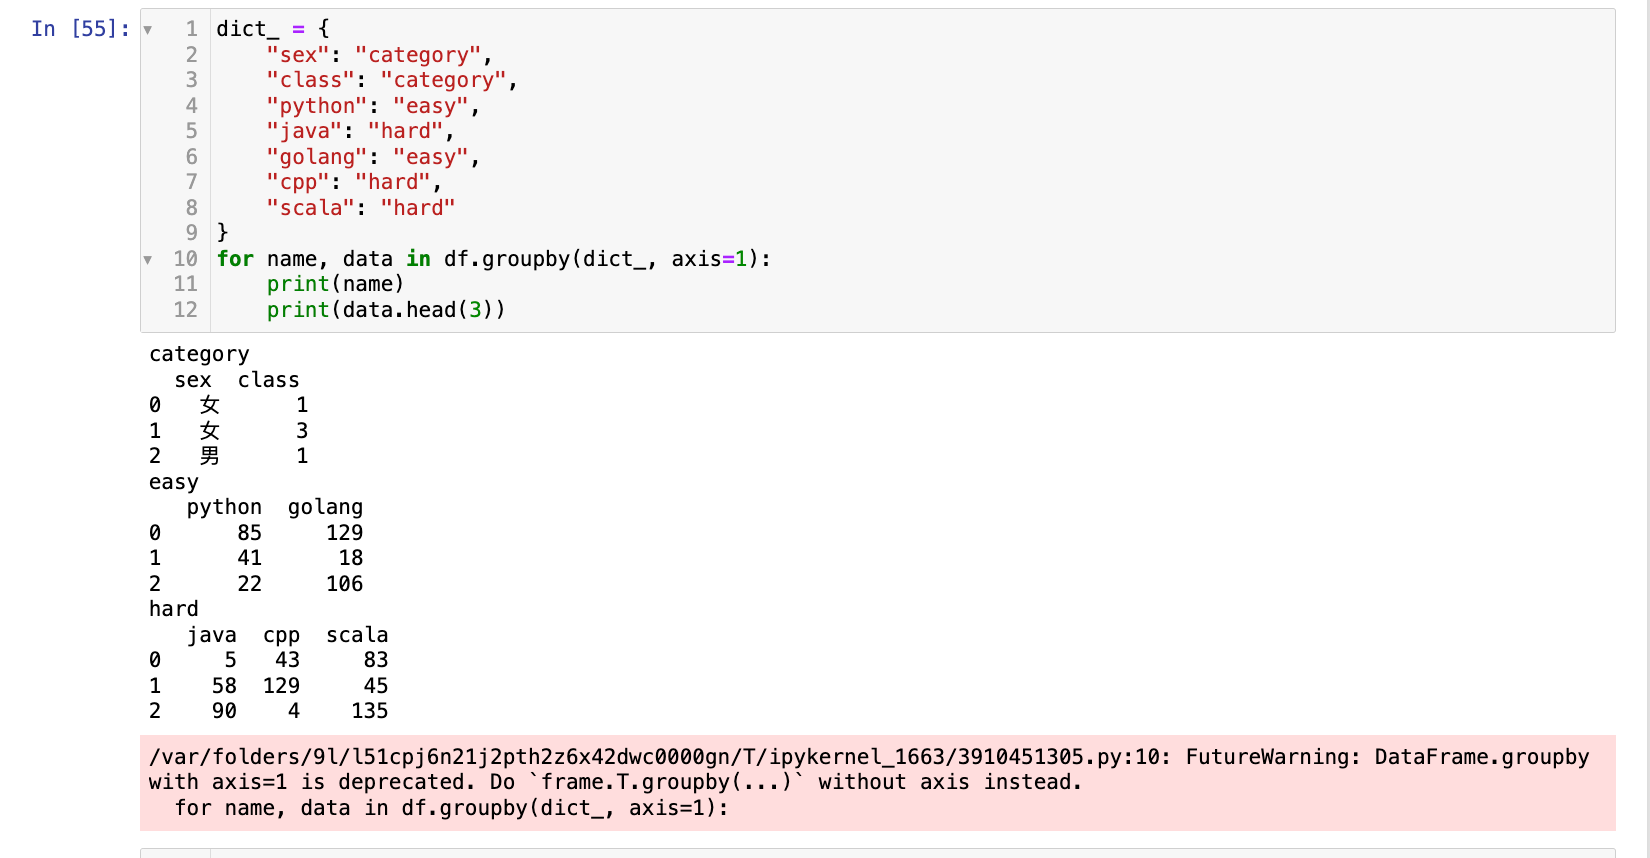The width and height of the screenshot is (1650, 858).
Task: Collapse the dict_ definition fold arrow
Action: pyautogui.click(x=148, y=30)
